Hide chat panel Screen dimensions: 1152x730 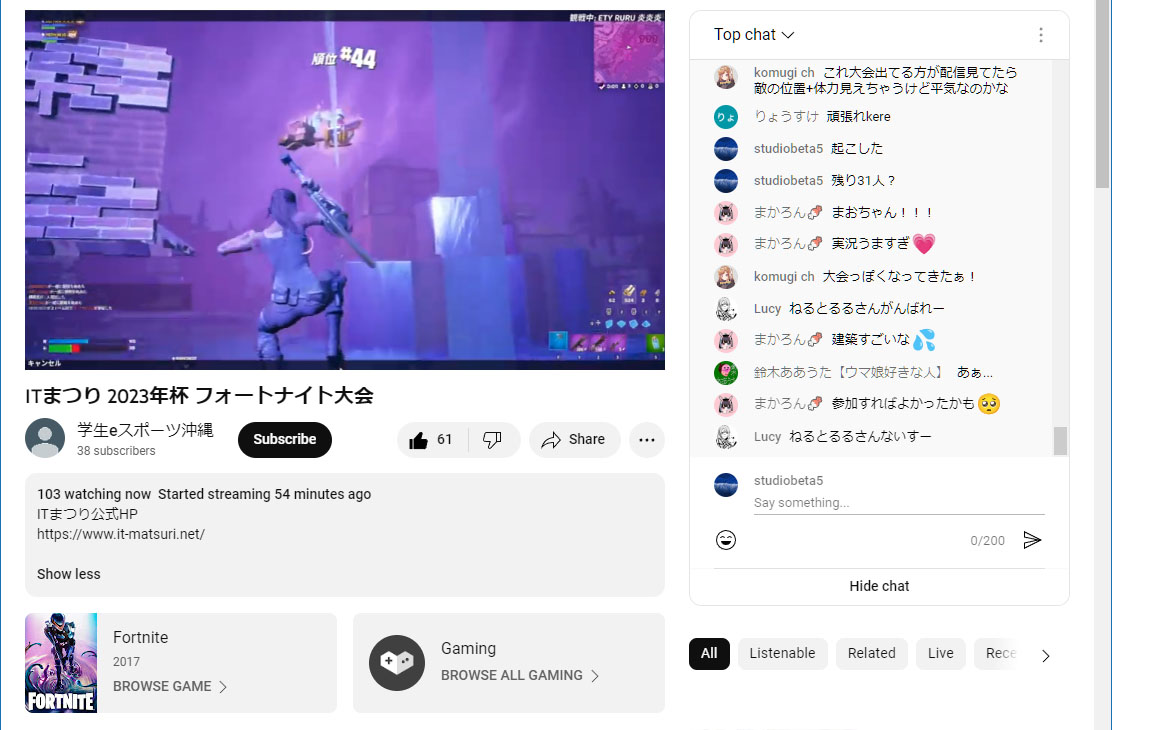pyautogui.click(x=879, y=586)
